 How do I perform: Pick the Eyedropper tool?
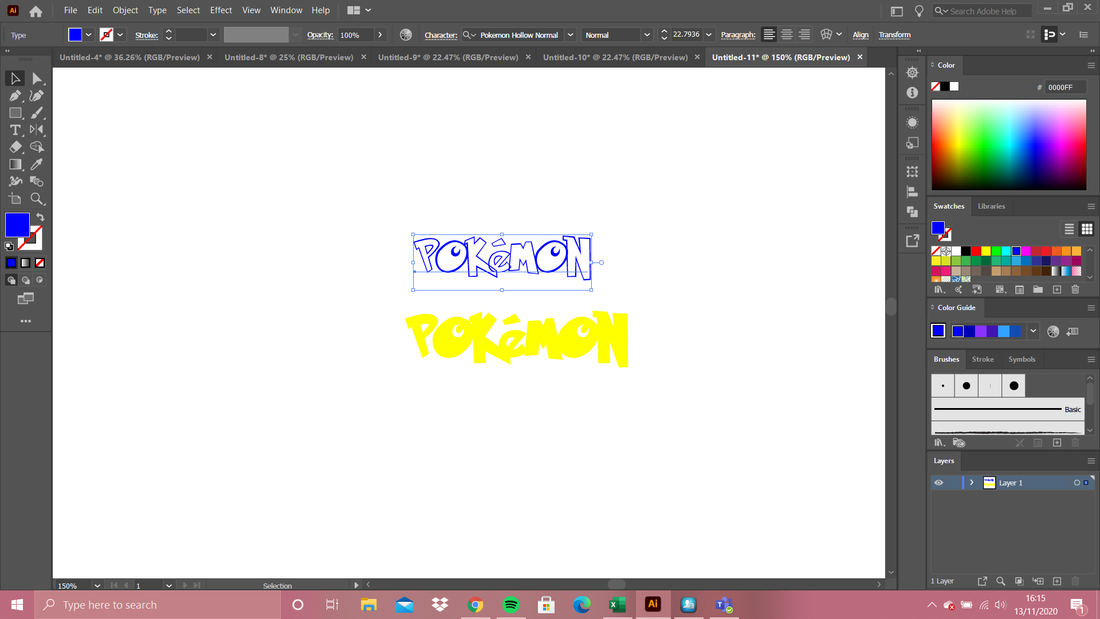[x=37, y=164]
